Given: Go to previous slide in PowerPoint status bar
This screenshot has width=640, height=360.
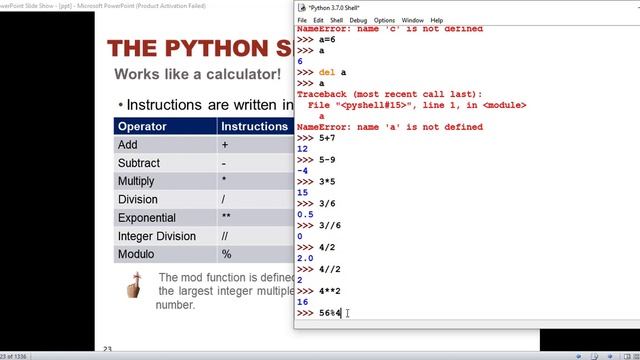Looking at the screenshot, I should point(579,356).
